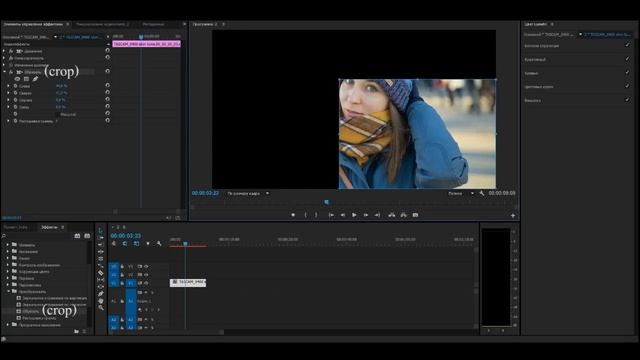Click the Left crop percentage value
This screenshot has height=360, width=640.
click(x=61, y=86)
